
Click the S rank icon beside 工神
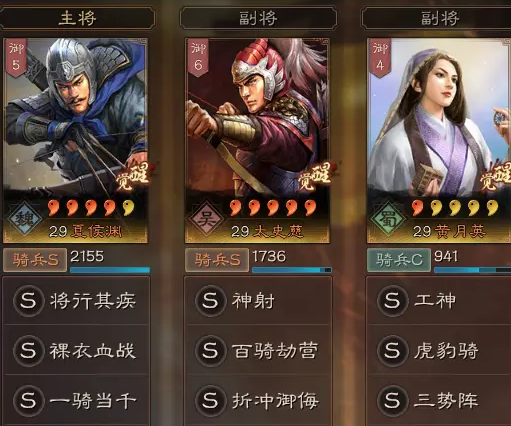coord(393,300)
